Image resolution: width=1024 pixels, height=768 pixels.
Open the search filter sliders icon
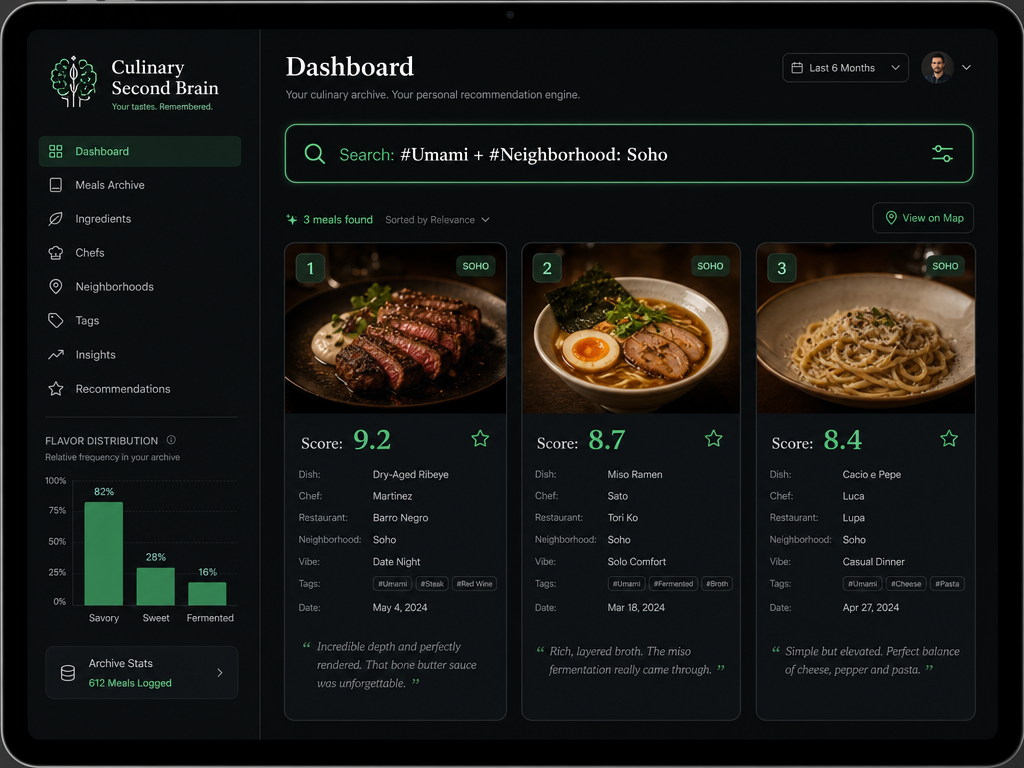click(x=942, y=154)
